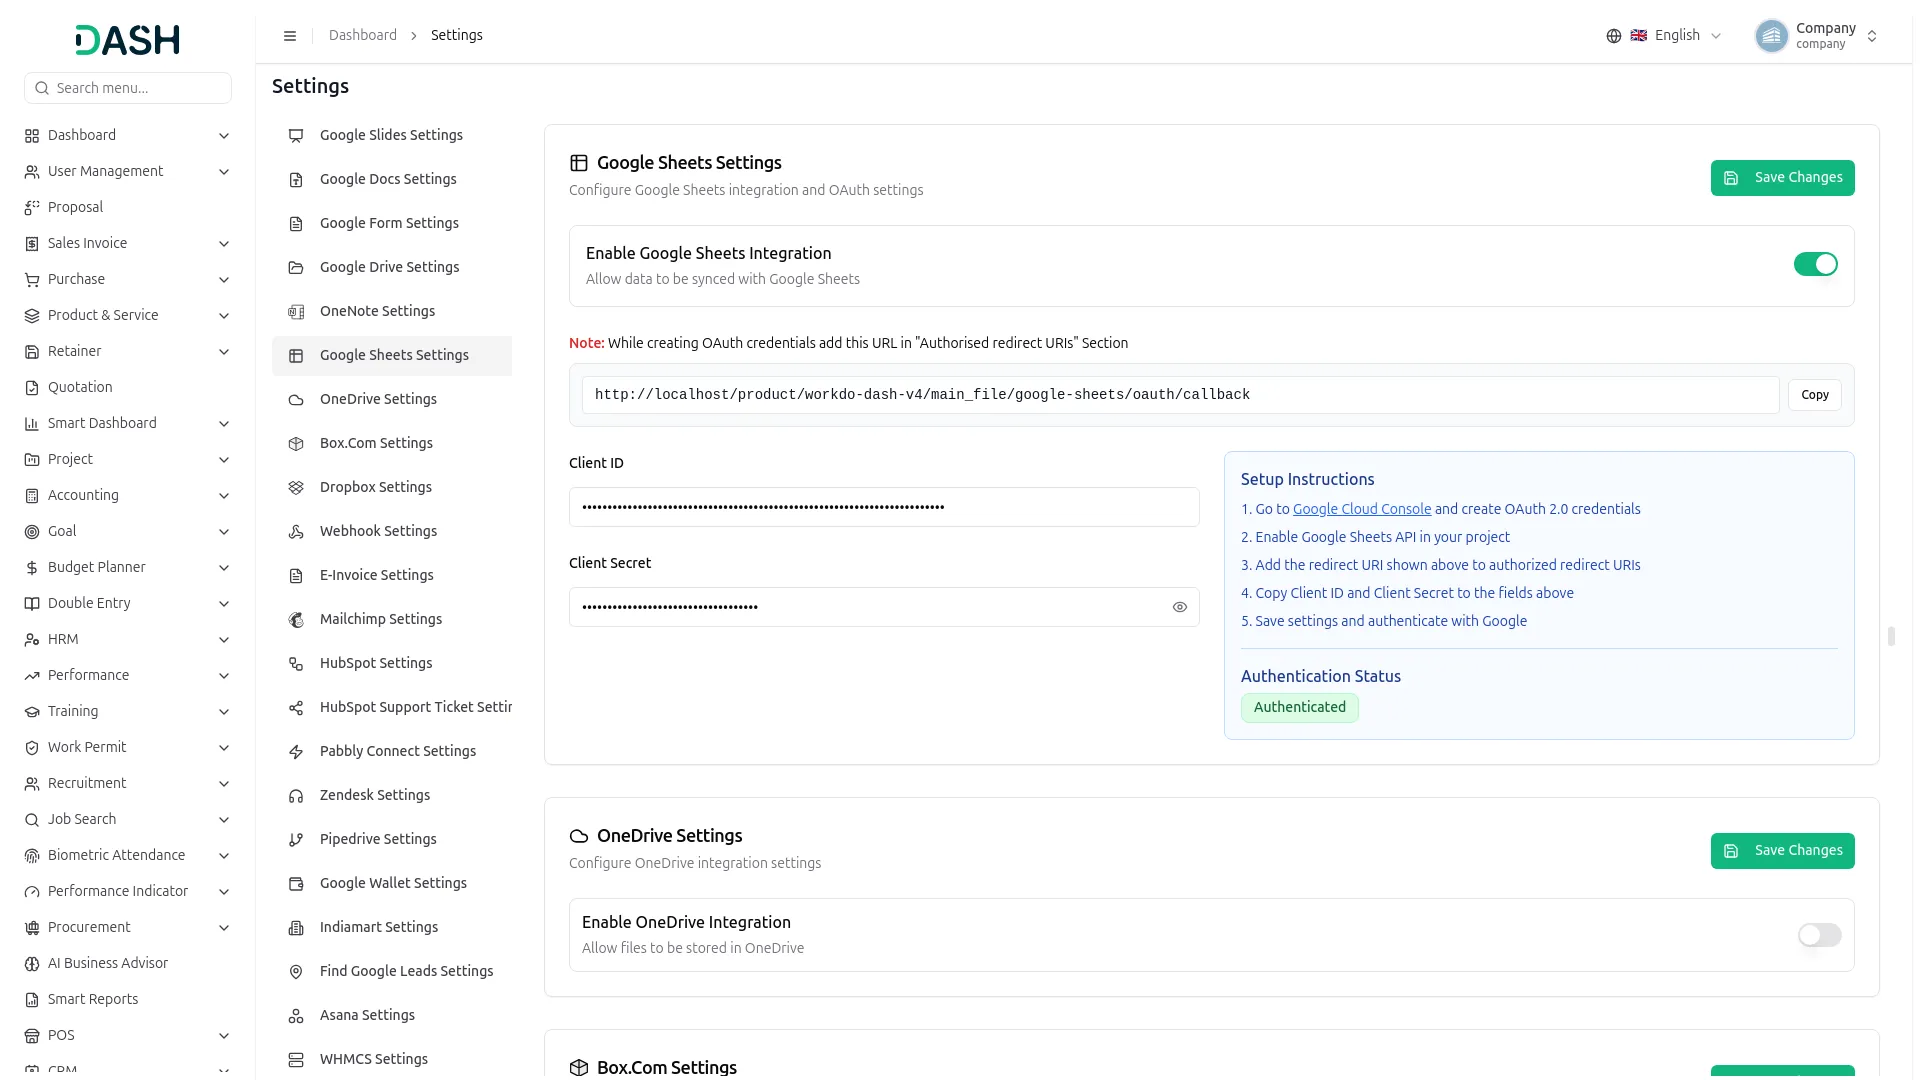Click the Zendesk Settings headset icon
This screenshot has width=1920, height=1080.
pyautogui.click(x=296, y=796)
